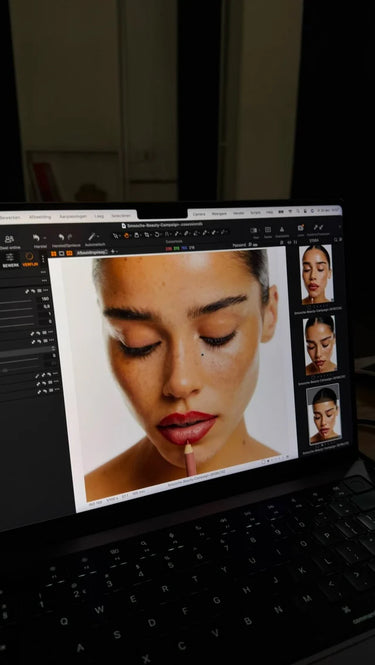The image size is (375, 665).
Task: Open the dropdown arrow next to Herstel
Action: (45, 238)
